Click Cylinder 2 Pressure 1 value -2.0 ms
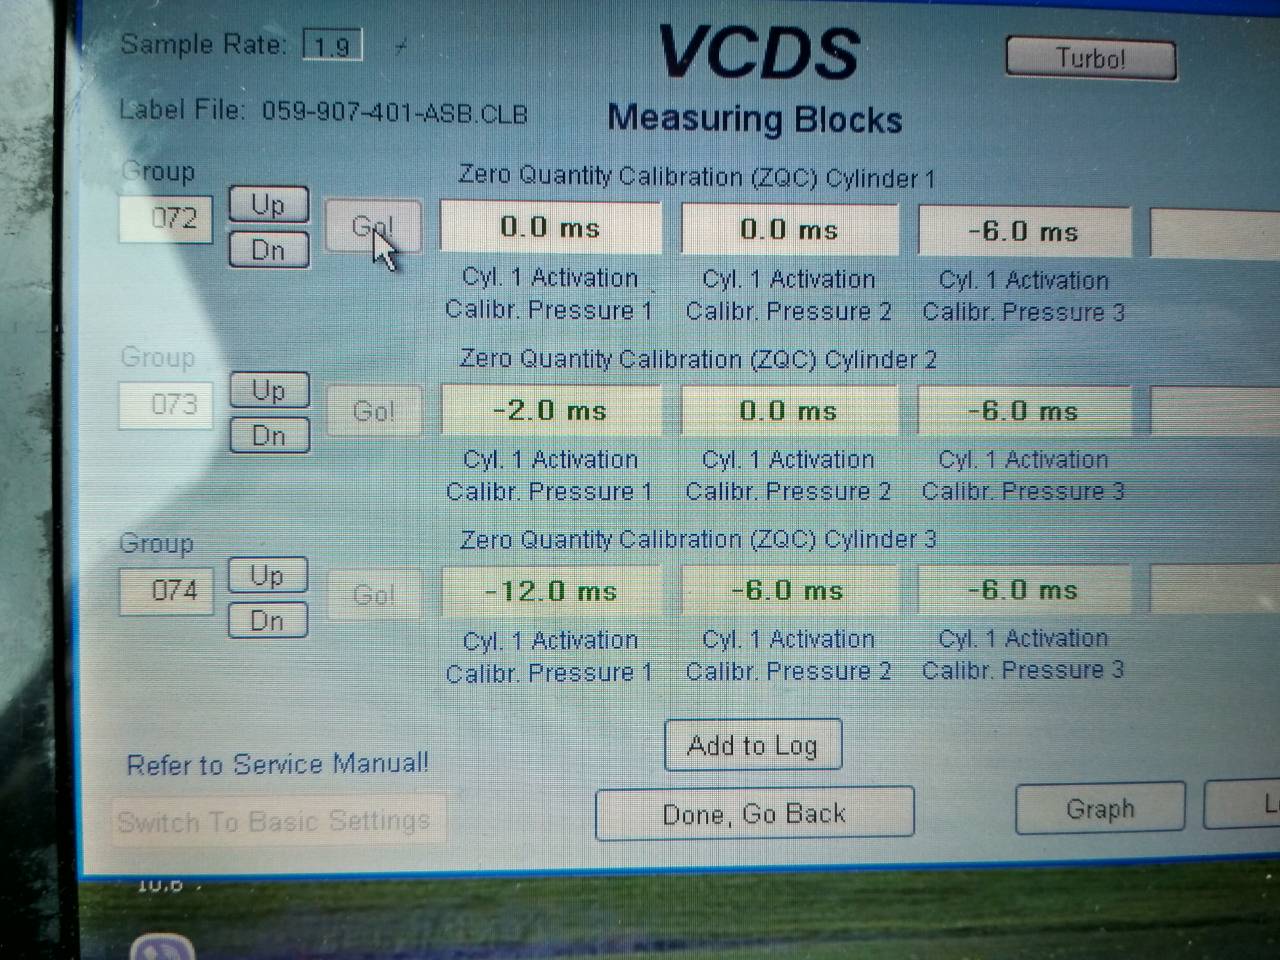1280x960 pixels. pos(551,411)
